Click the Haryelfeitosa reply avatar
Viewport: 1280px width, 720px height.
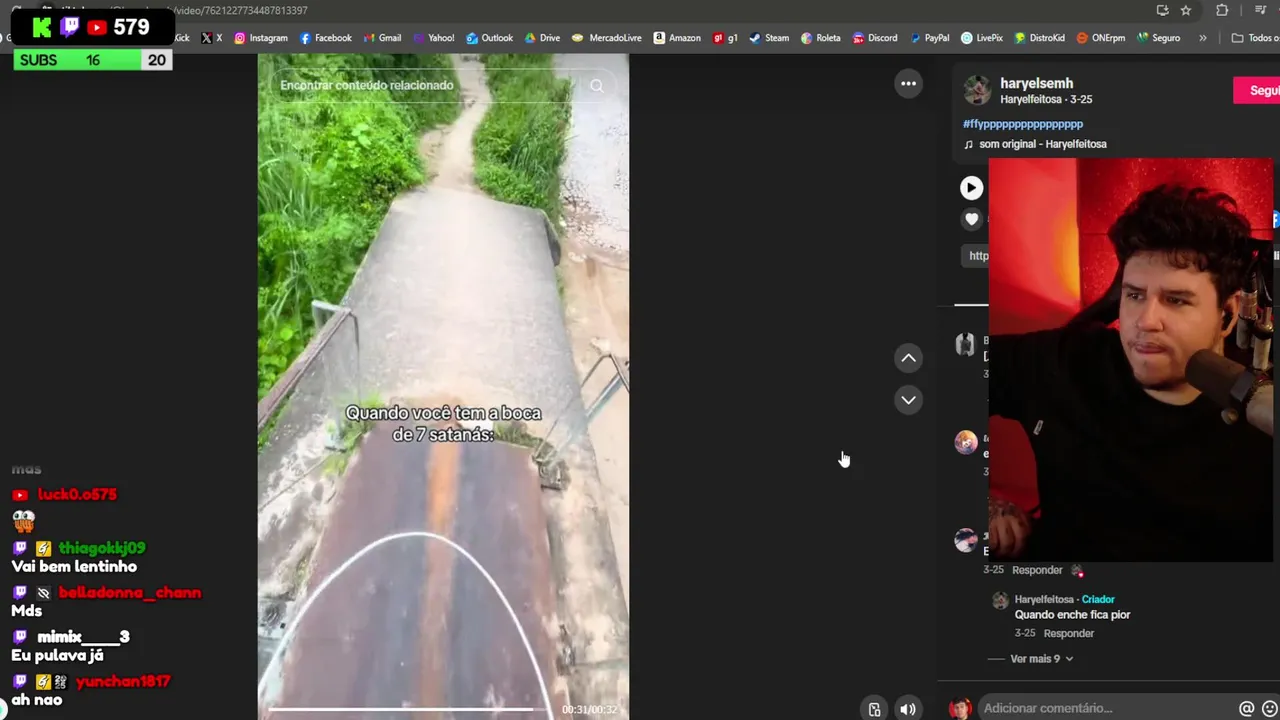click(999, 601)
